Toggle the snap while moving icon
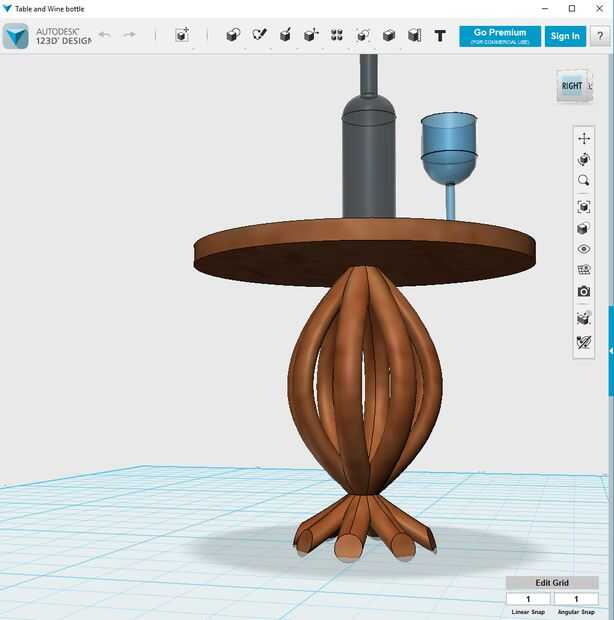 [584, 318]
